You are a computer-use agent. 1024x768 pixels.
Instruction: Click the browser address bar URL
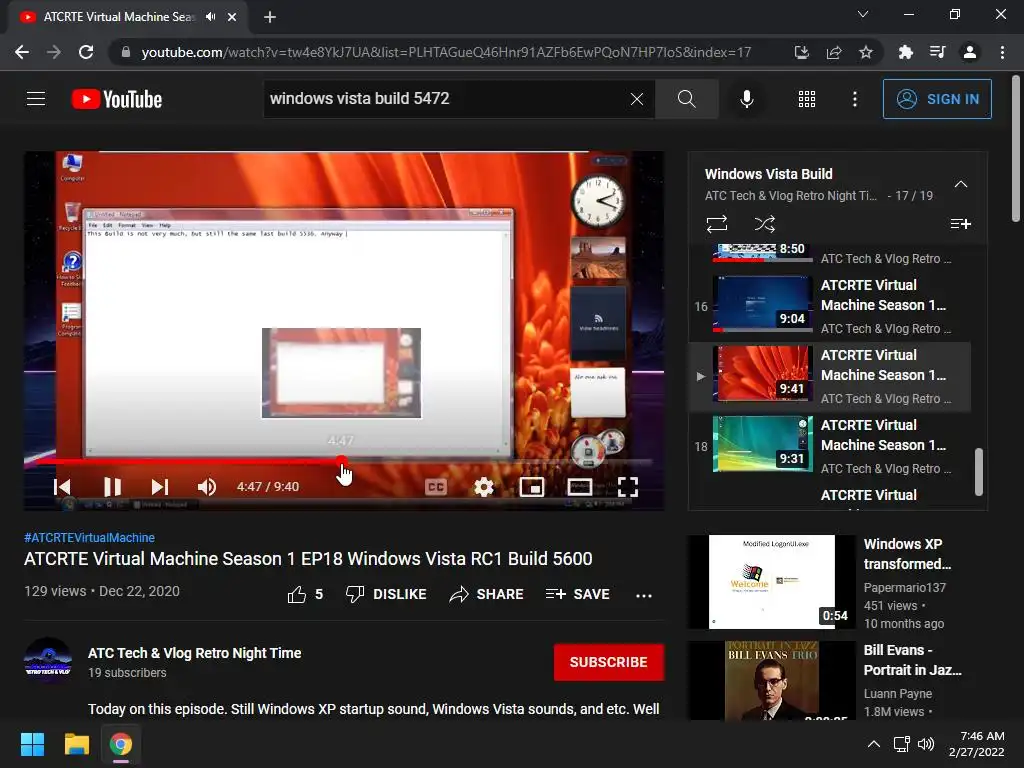point(446,52)
